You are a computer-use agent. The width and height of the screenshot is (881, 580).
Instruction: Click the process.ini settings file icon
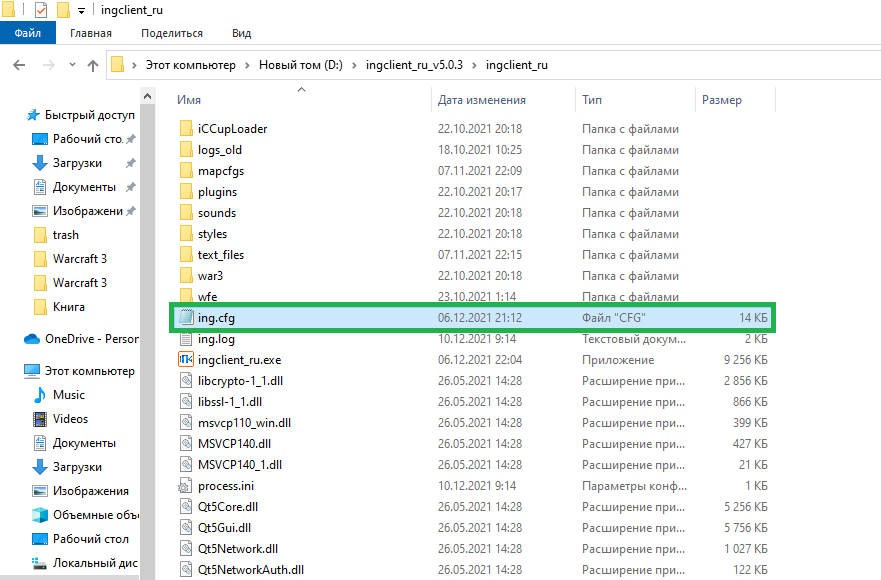pos(185,485)
